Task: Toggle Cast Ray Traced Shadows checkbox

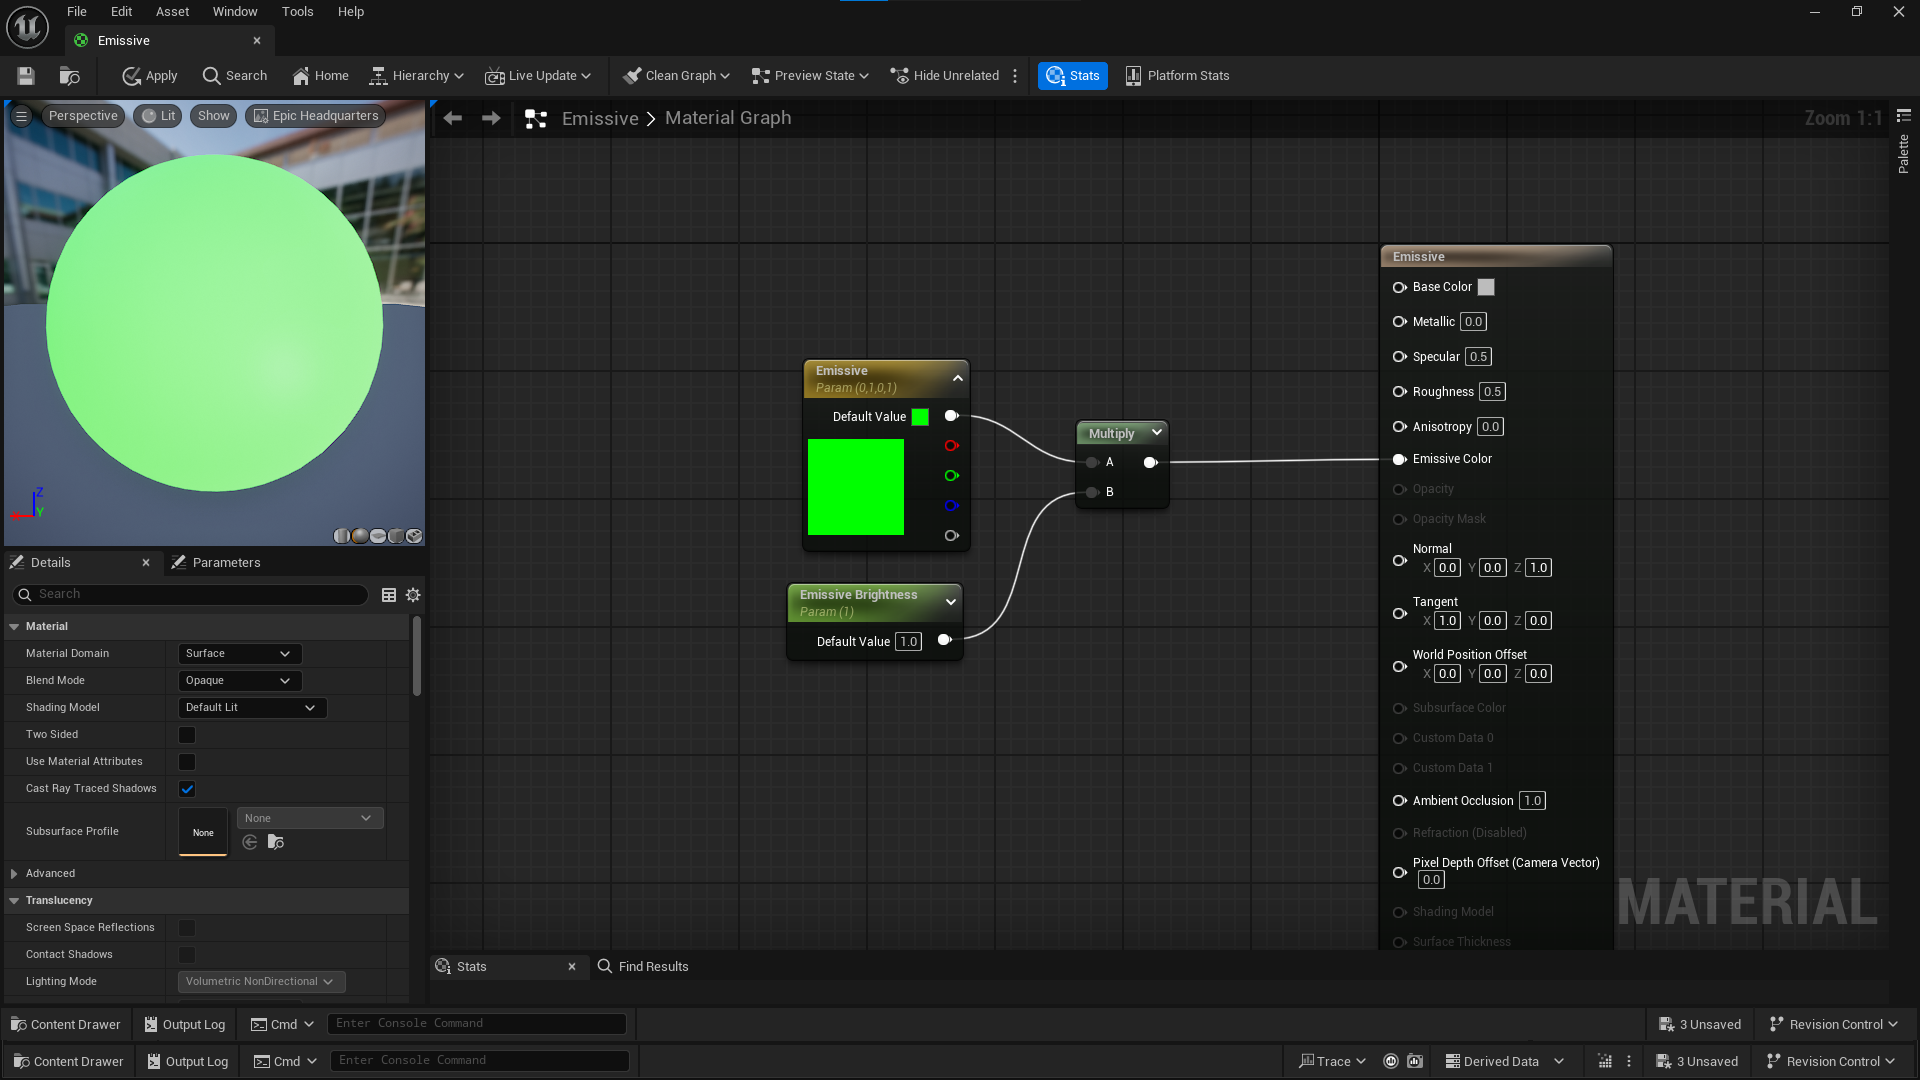Action: (187, 789)
